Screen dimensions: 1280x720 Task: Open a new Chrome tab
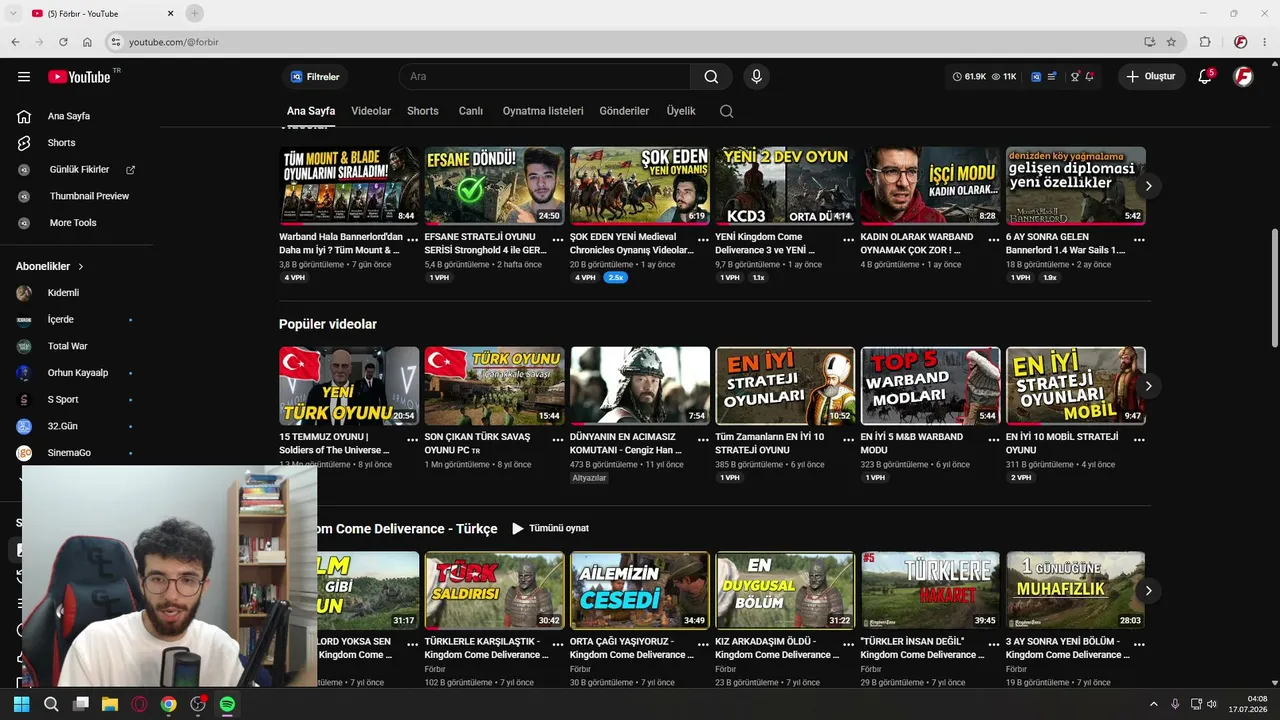pyautogui.click(x=194, y=13)
